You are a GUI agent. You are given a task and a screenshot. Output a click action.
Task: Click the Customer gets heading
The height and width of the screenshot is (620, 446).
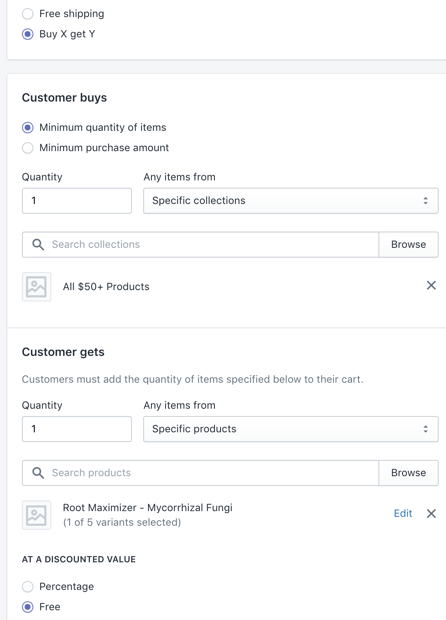[x=63, y=352]
